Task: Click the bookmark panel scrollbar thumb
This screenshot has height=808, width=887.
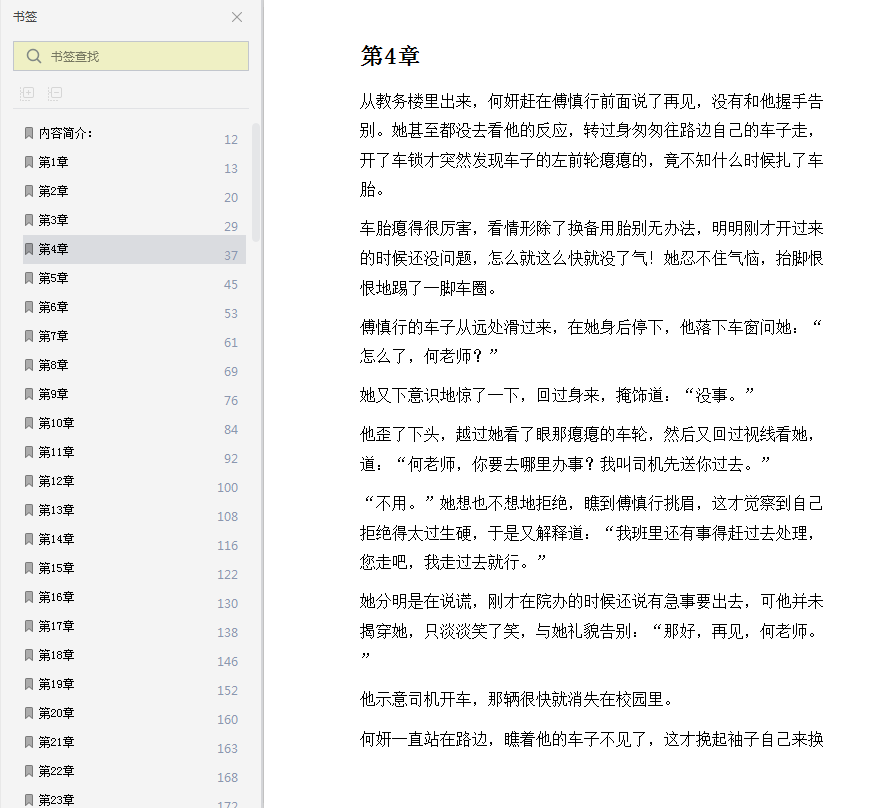Action: coord(256,182)
